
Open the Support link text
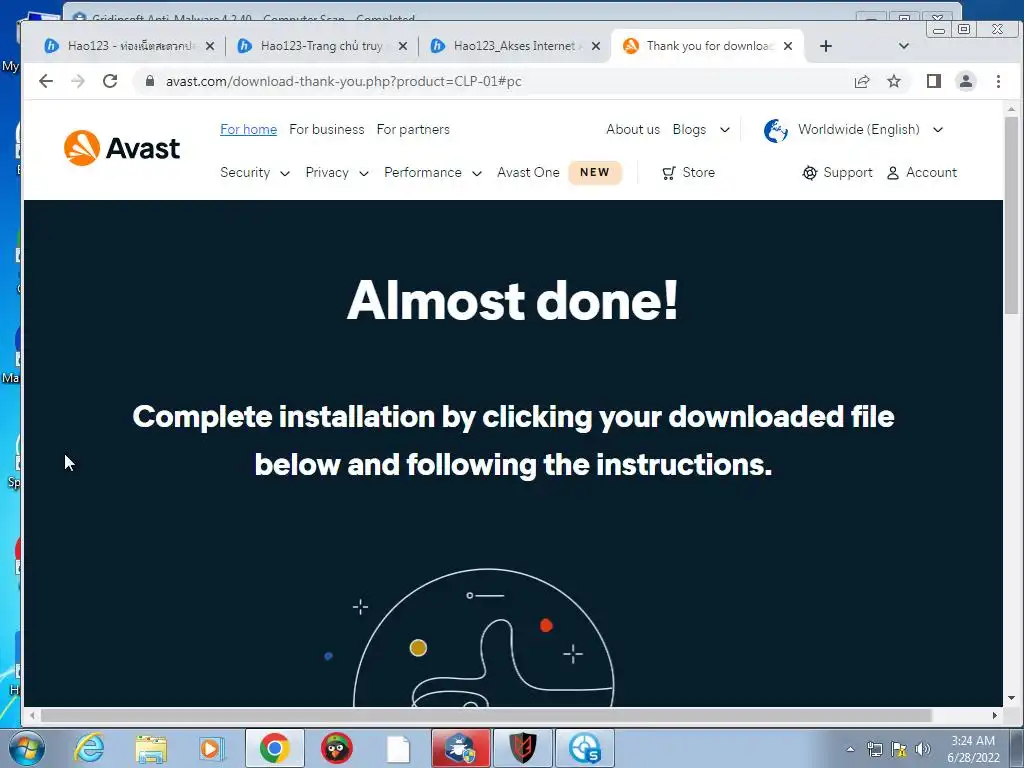(x=848, y=172)
